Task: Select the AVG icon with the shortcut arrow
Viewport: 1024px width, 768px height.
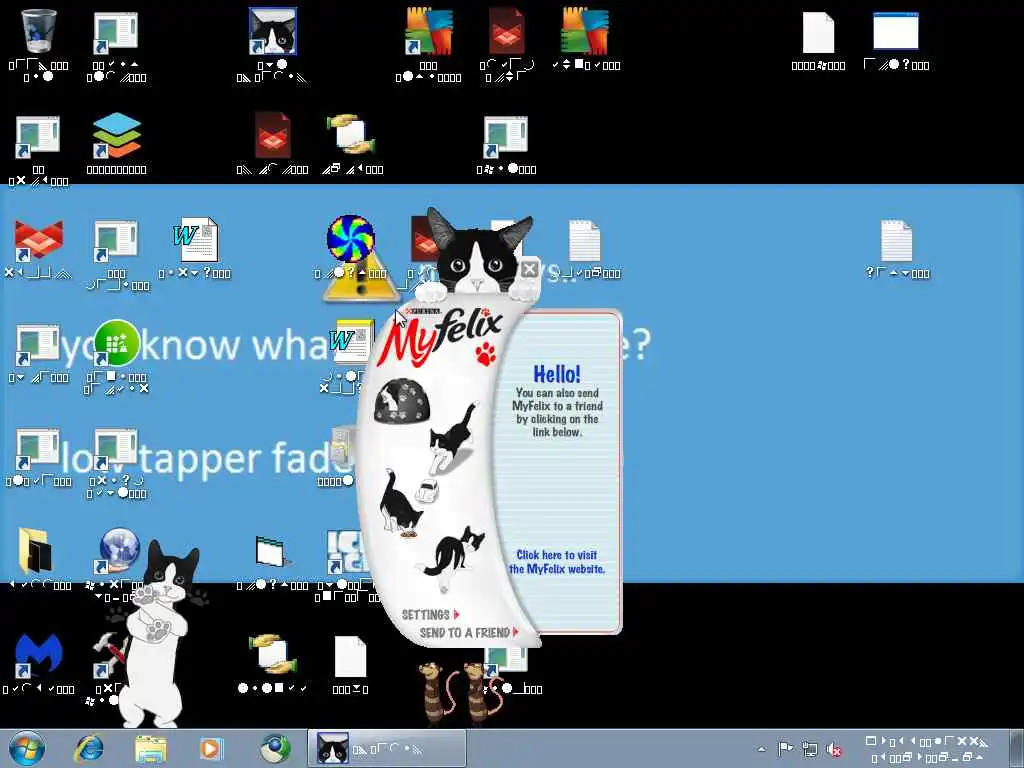Action: pos(428,31)
